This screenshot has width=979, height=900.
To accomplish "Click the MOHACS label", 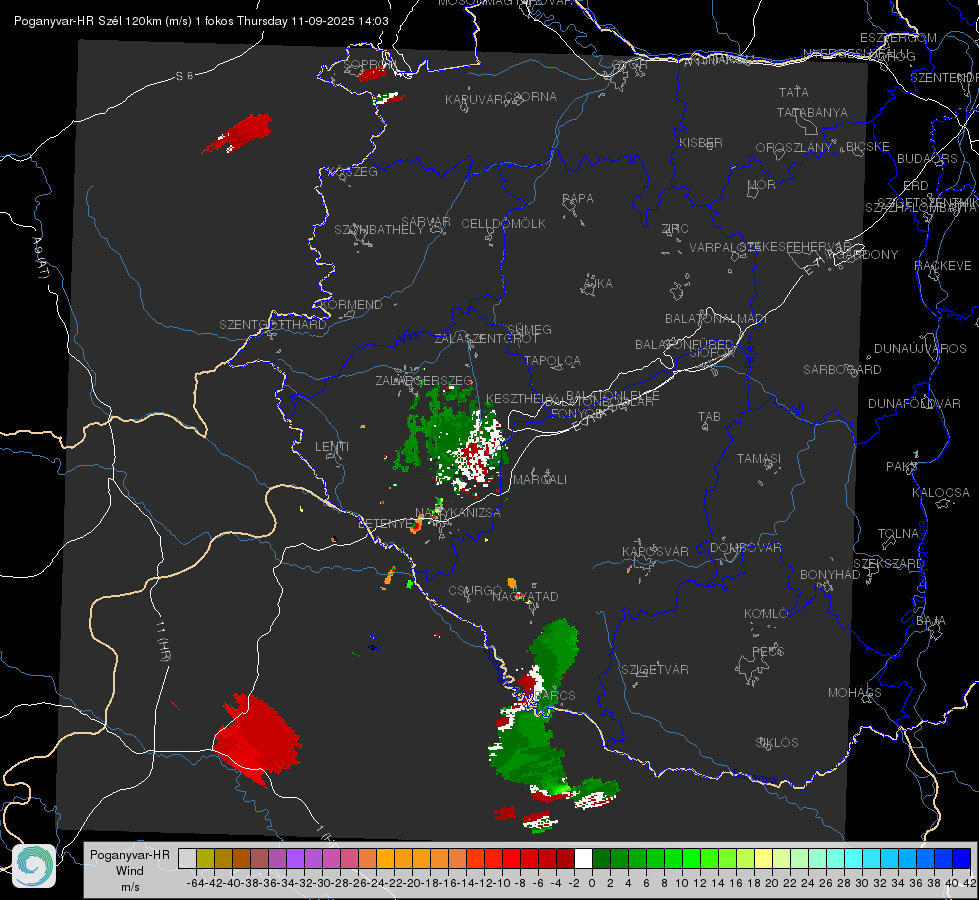I will click(855, 693).
